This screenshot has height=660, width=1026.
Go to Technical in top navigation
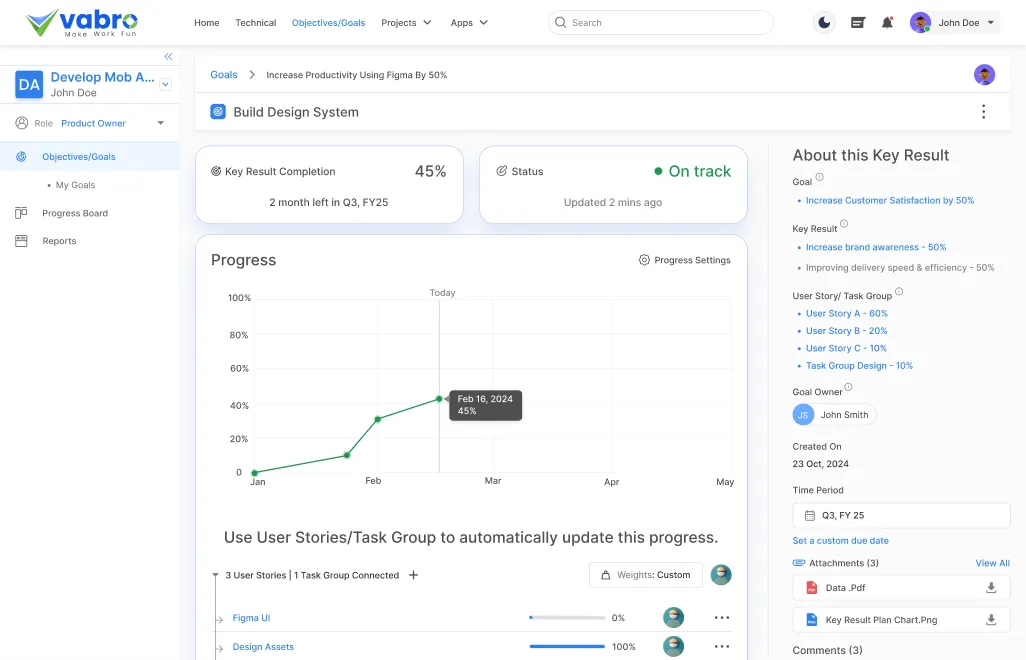click(256, 23)
